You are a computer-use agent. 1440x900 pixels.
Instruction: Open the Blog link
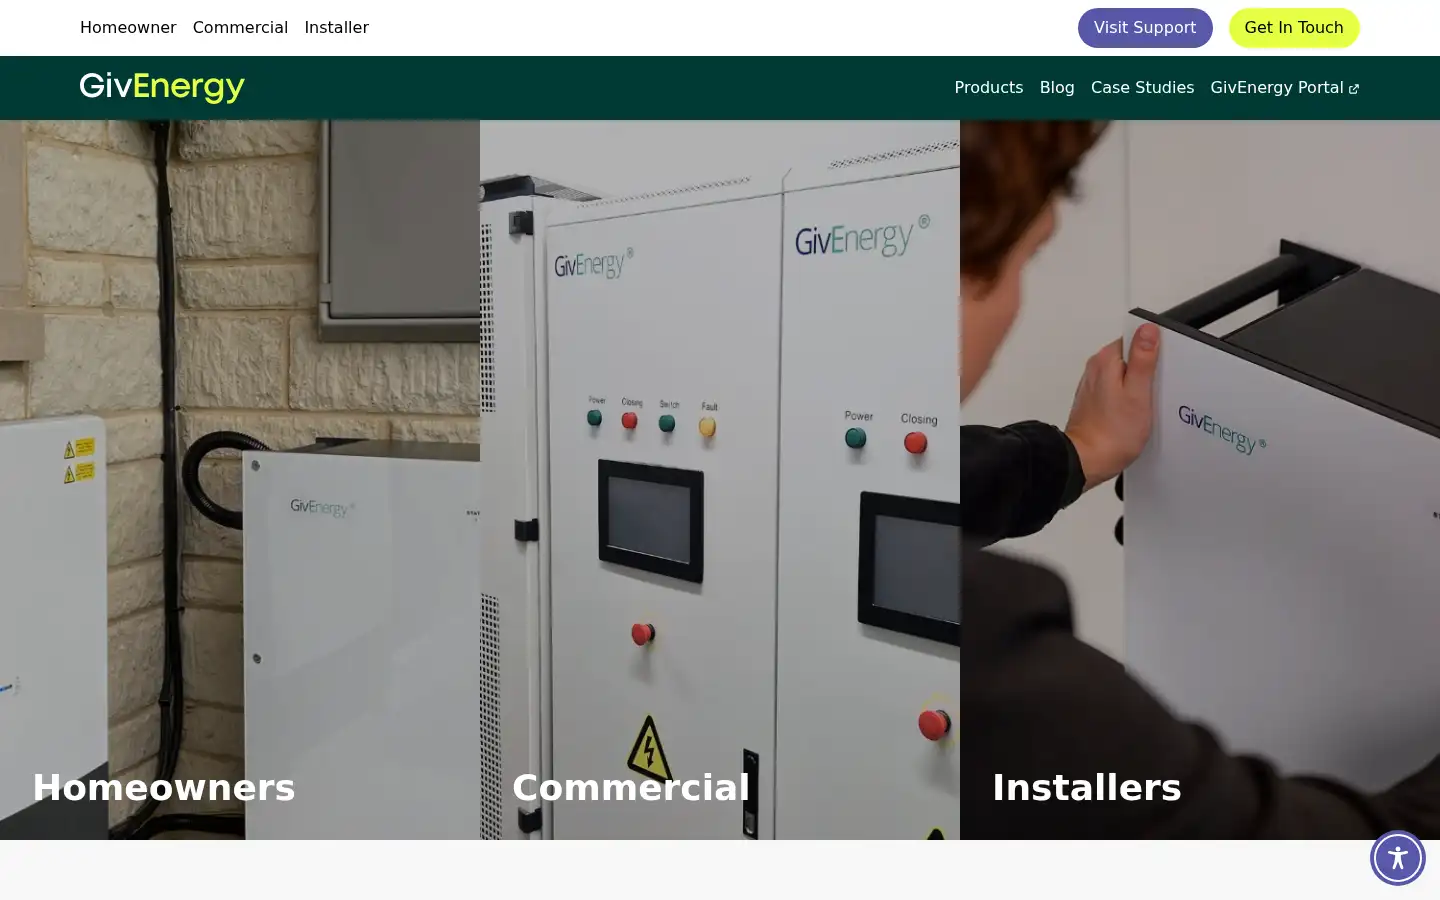pyautogui.click(x=1057, y=88)
